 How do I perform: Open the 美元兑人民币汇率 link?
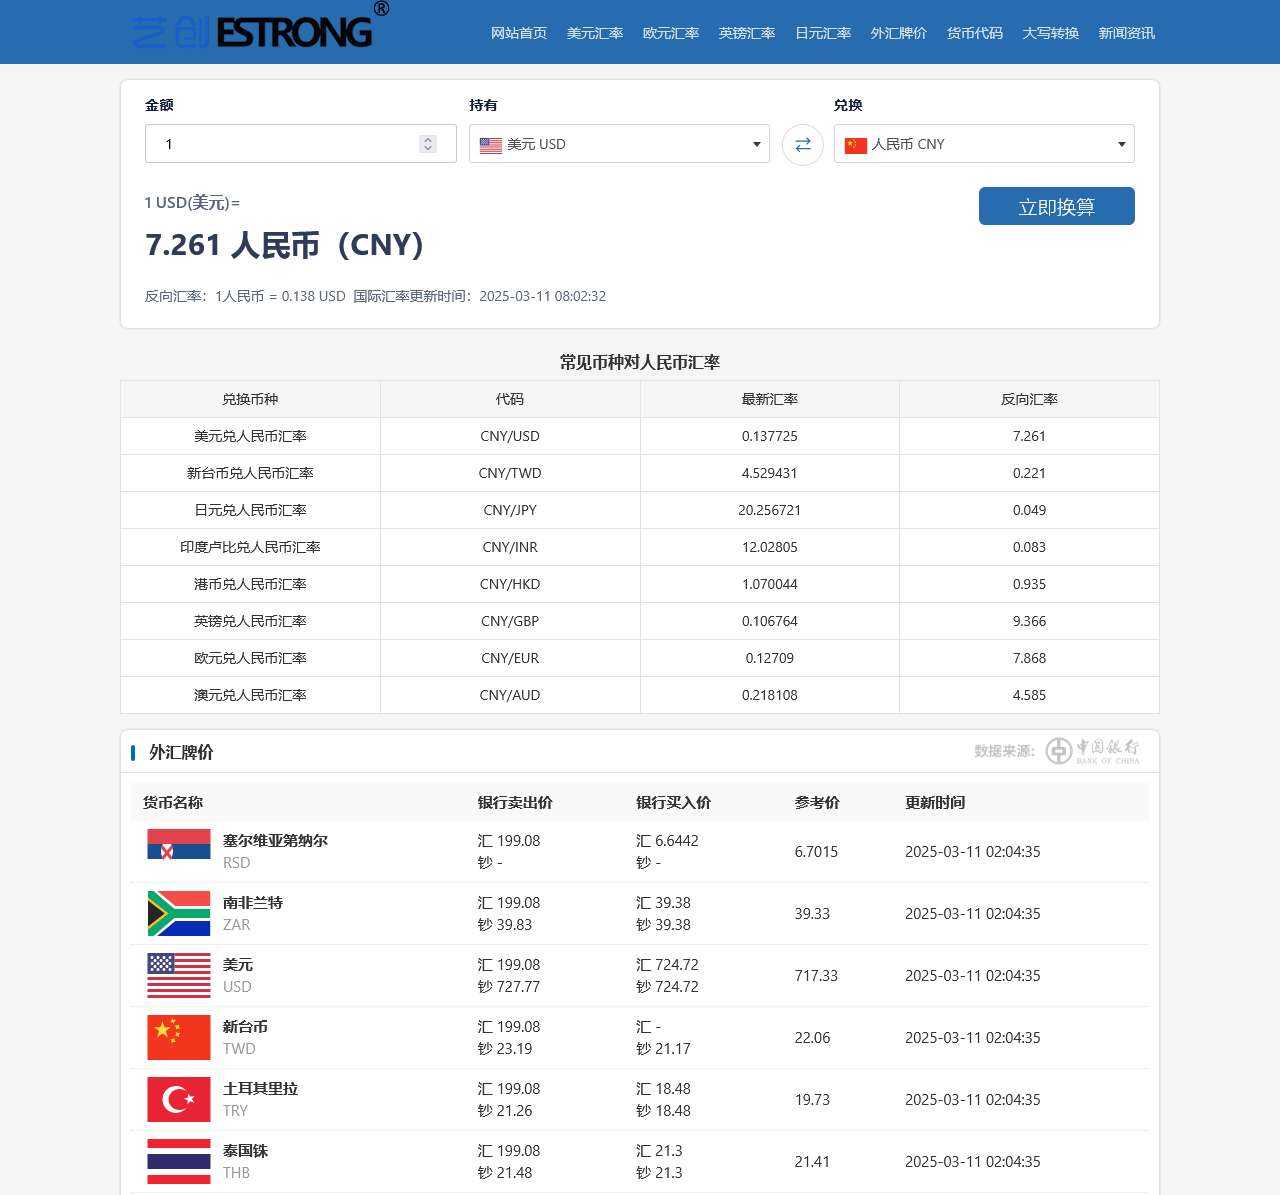[250, 436]
